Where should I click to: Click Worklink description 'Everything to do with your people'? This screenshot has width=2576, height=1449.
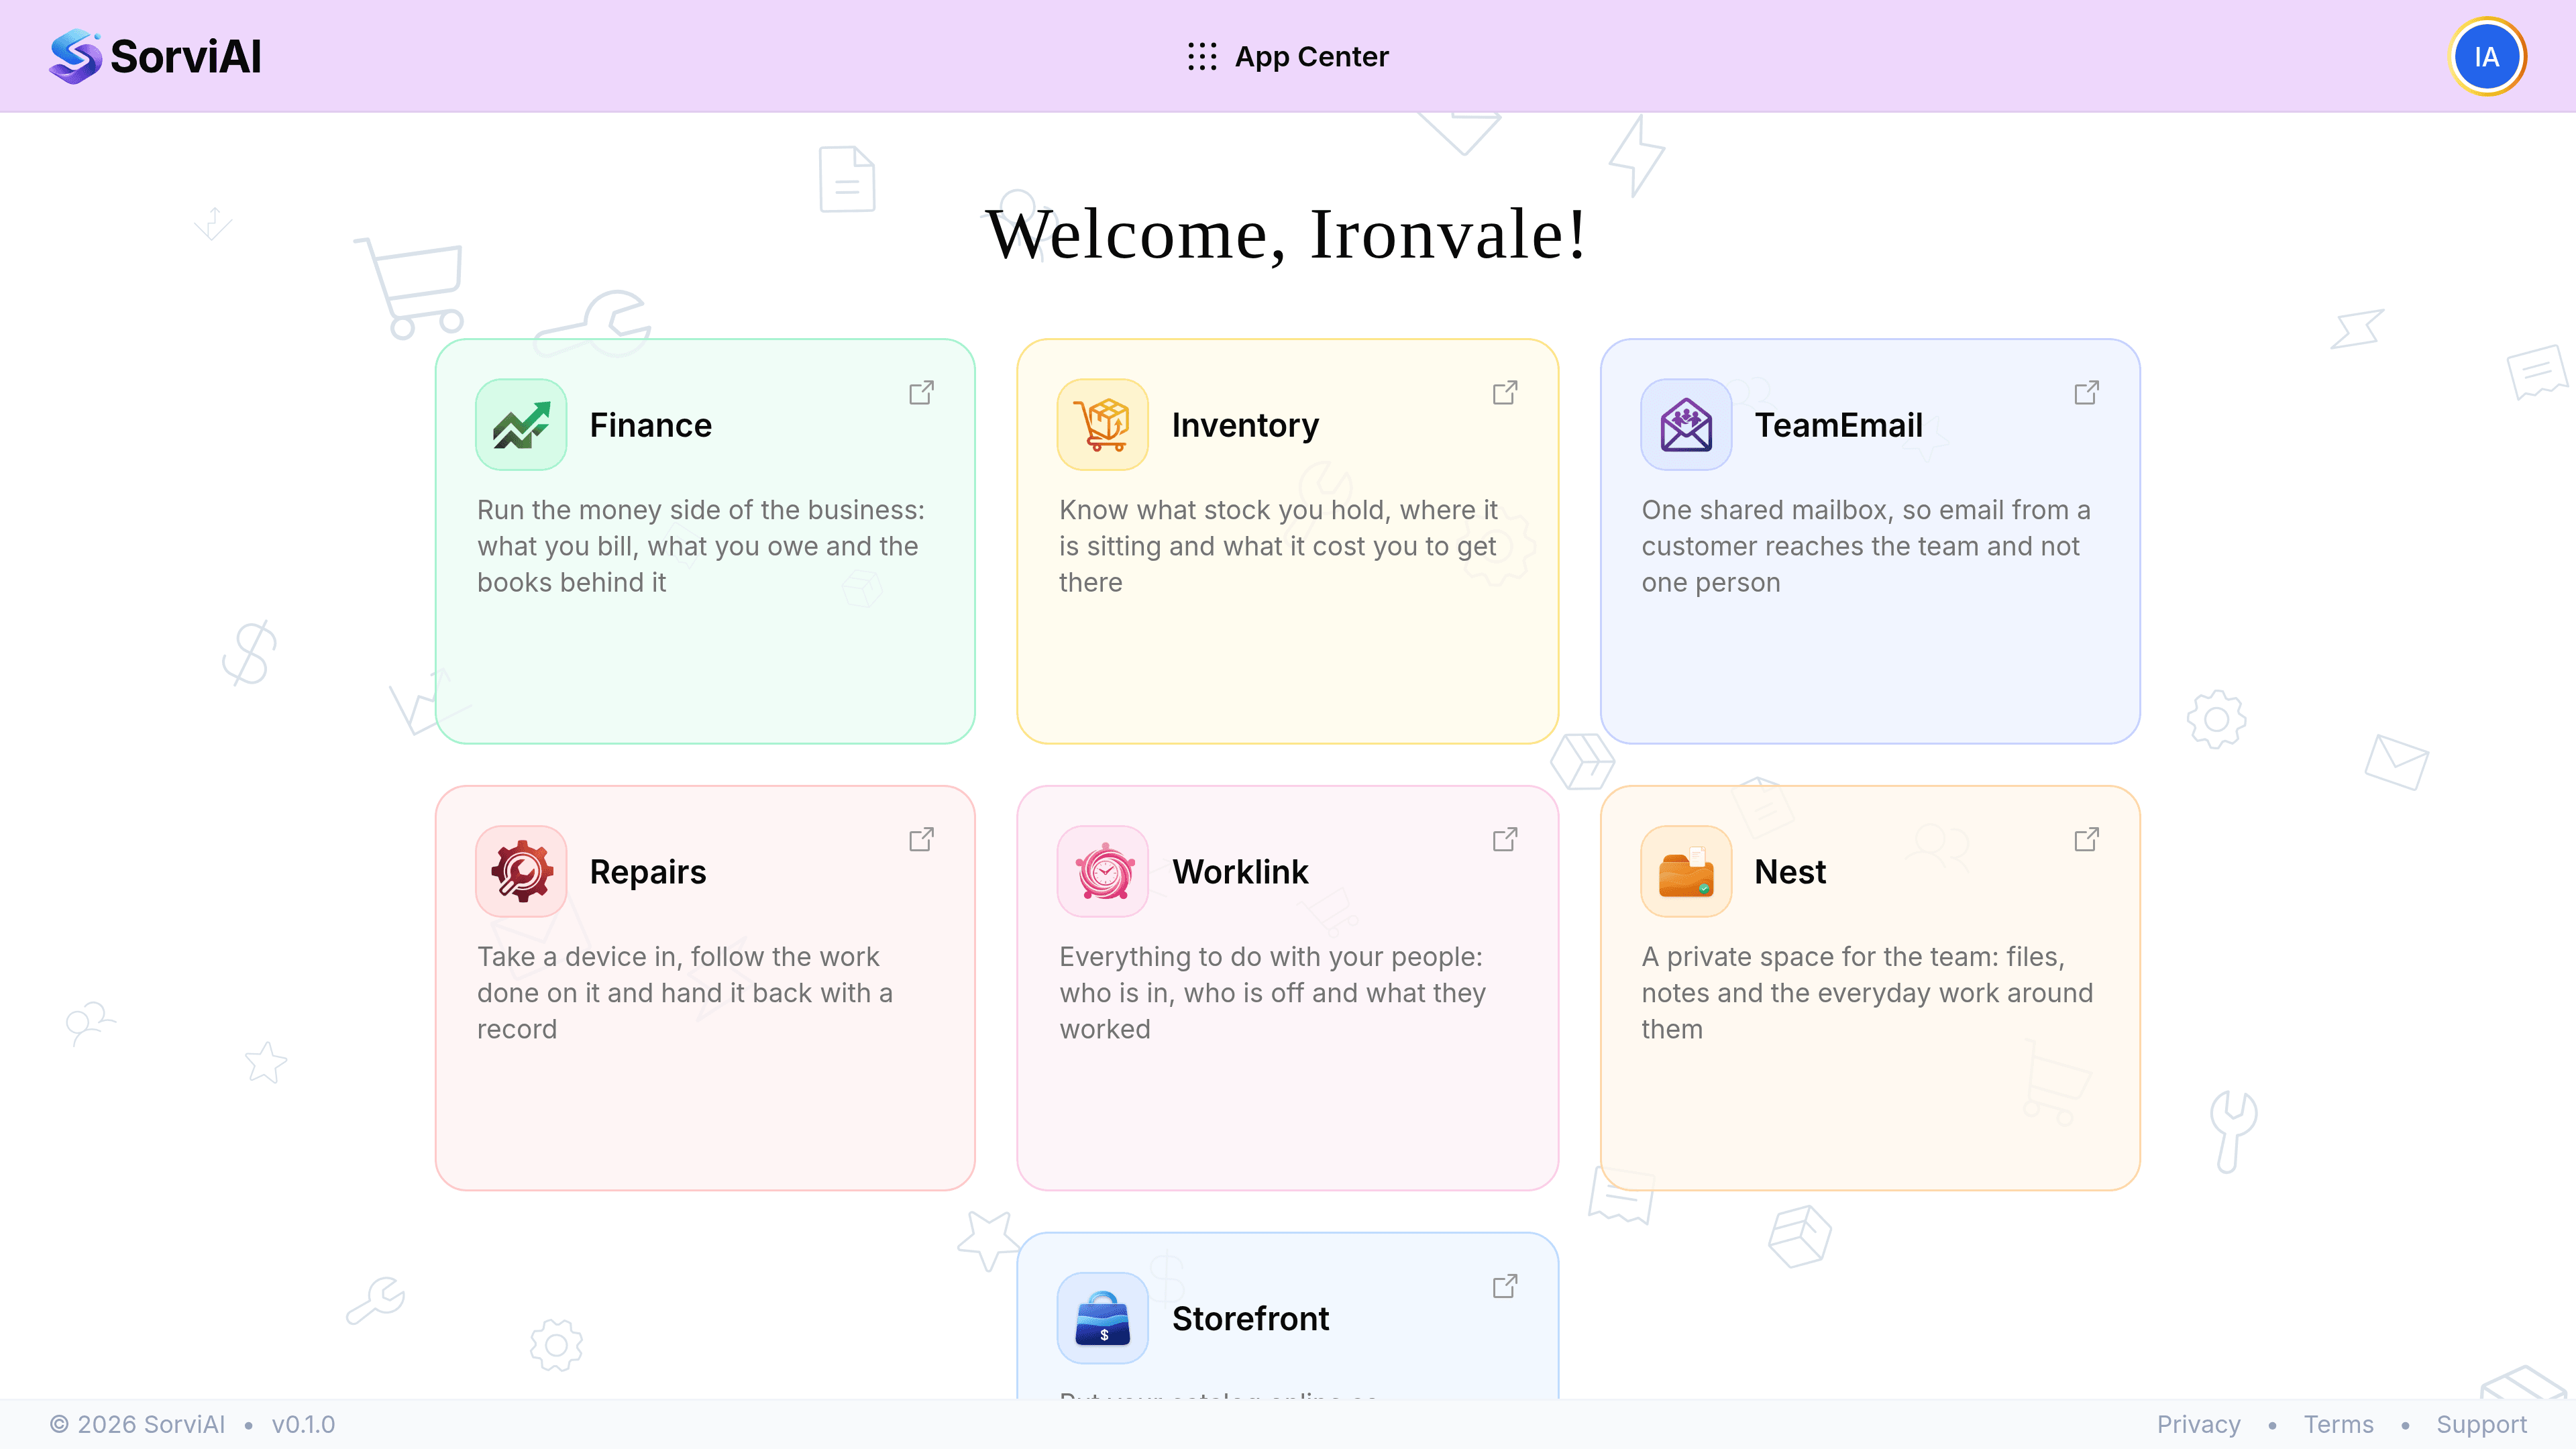[x=1272, y=992]
